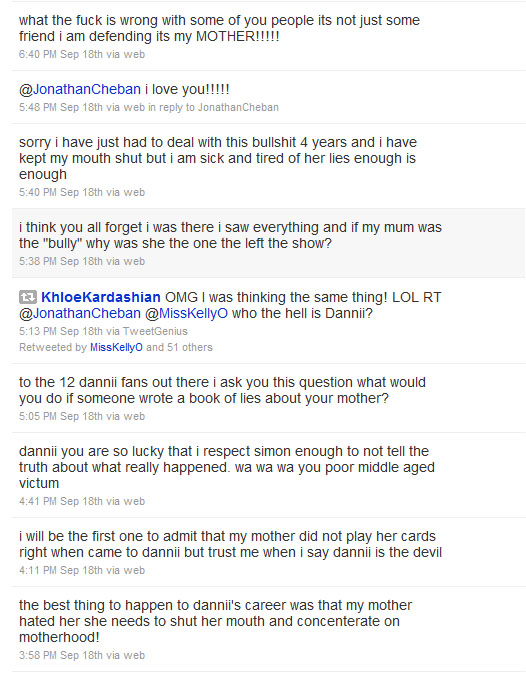Click 'in reply to JonathanCheban' link
Image resolution: width=526 pixels, height=677 pixels.
(x=214, y=108)
